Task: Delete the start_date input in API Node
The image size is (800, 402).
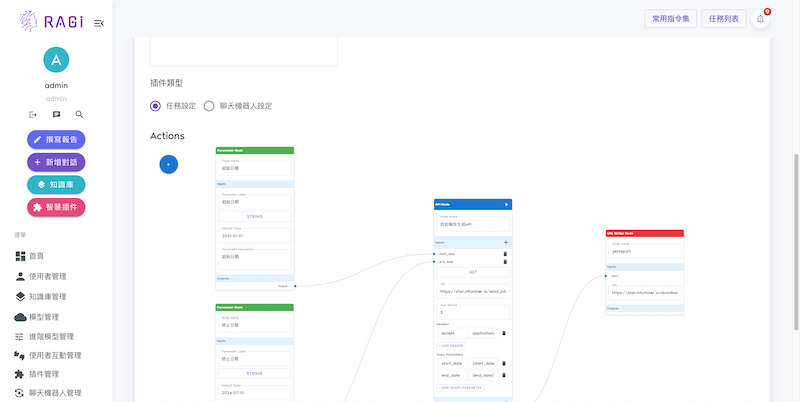Action: click(x=505, y=254)
